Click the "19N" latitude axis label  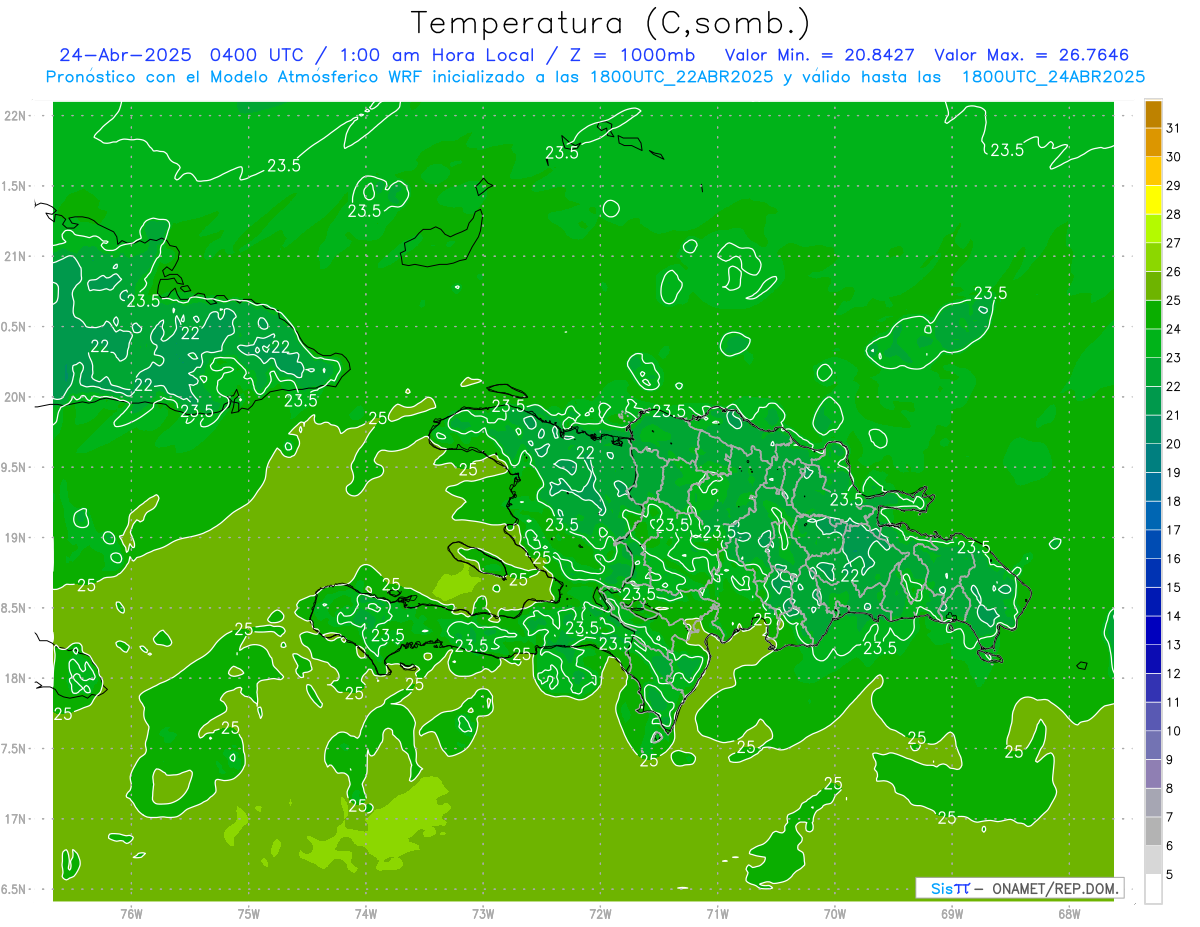pyautogui.click(x=16, y=538)
